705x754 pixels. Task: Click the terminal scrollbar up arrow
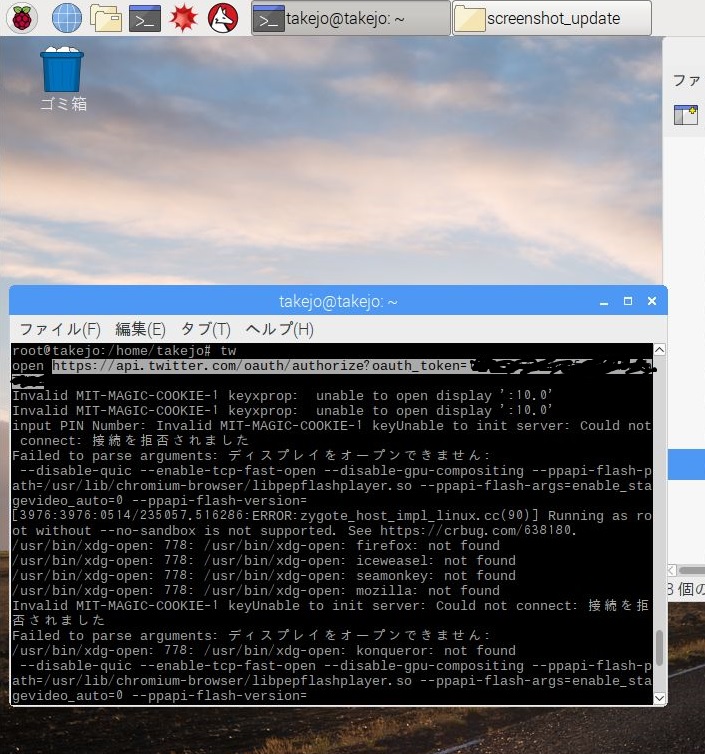click(x=659, y=351)
